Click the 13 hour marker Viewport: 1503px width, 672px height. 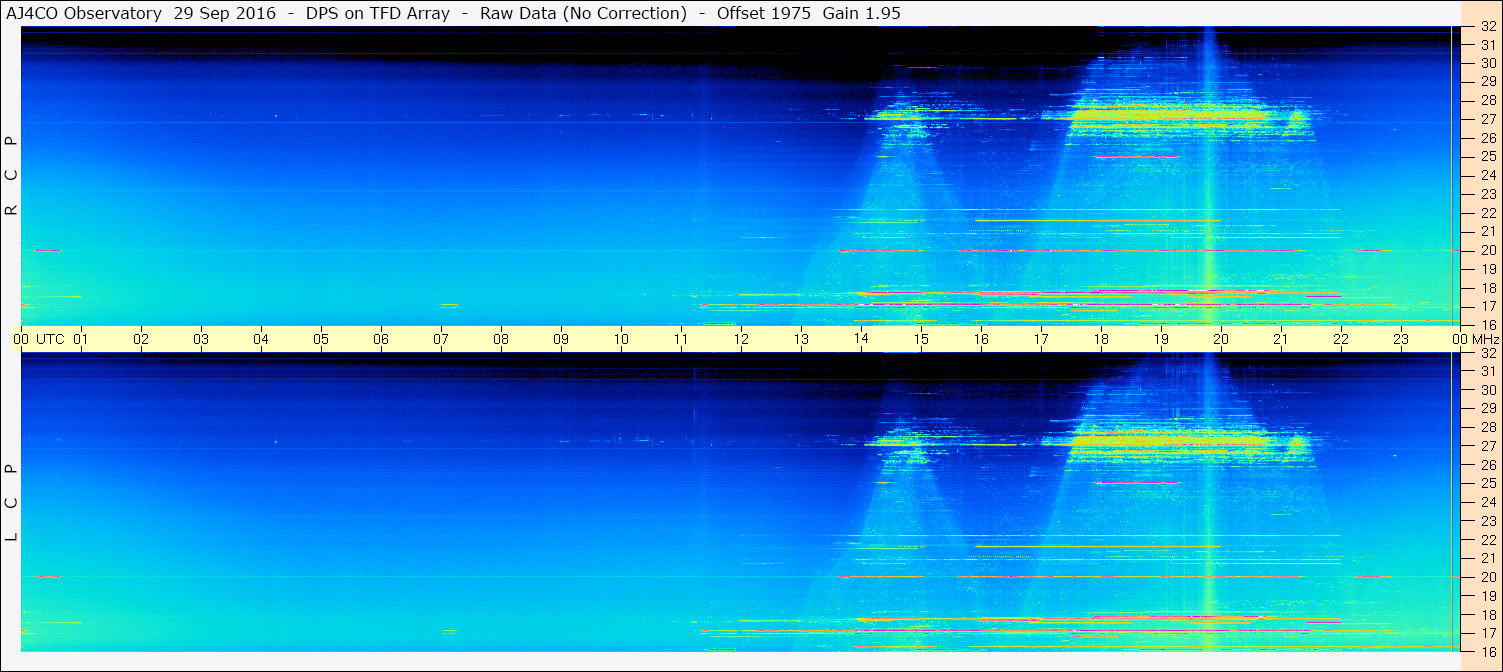801,339
